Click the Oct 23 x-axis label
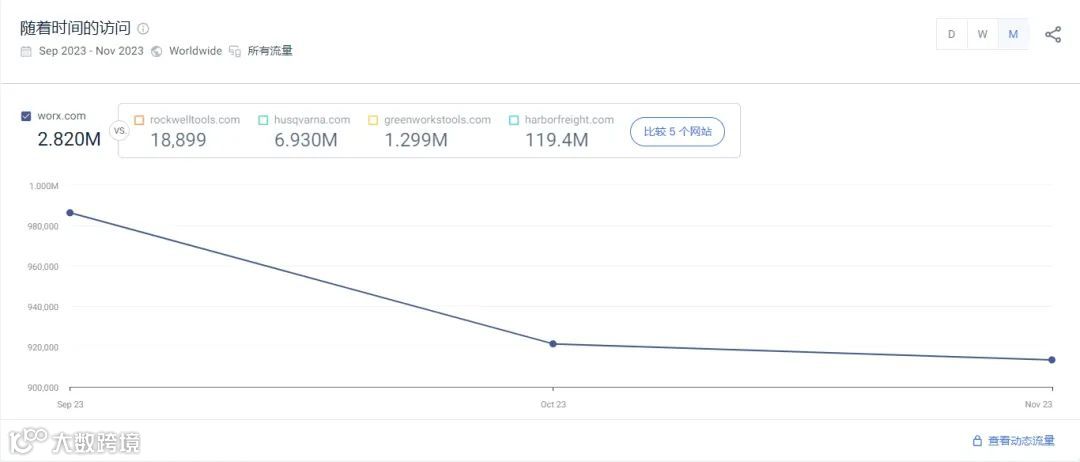 click(552, 405)
